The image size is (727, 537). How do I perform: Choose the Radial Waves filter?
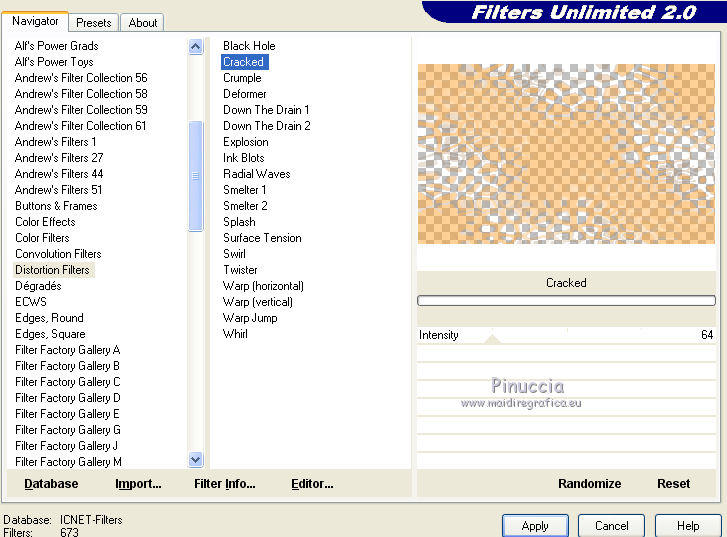pyautogui.click(x=256, y=174)
